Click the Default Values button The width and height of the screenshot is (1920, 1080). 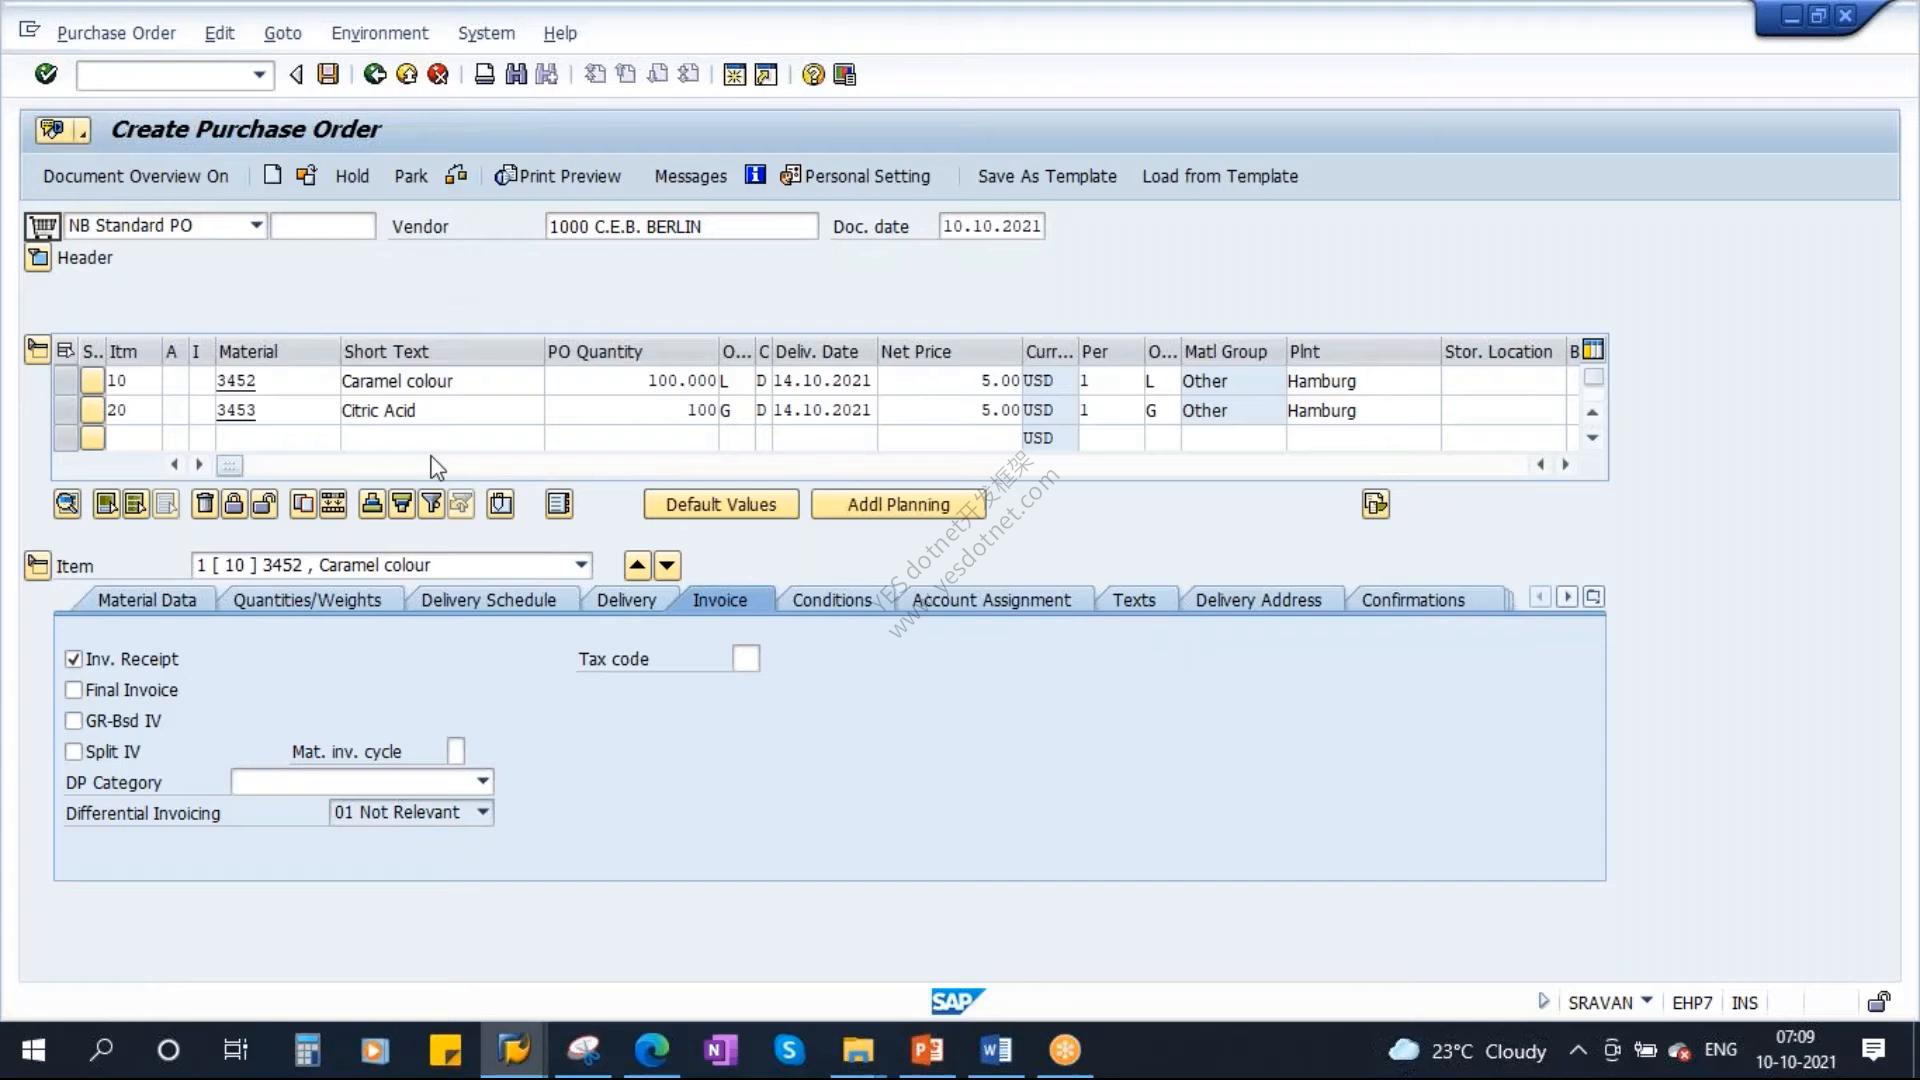tap(721, 505)
